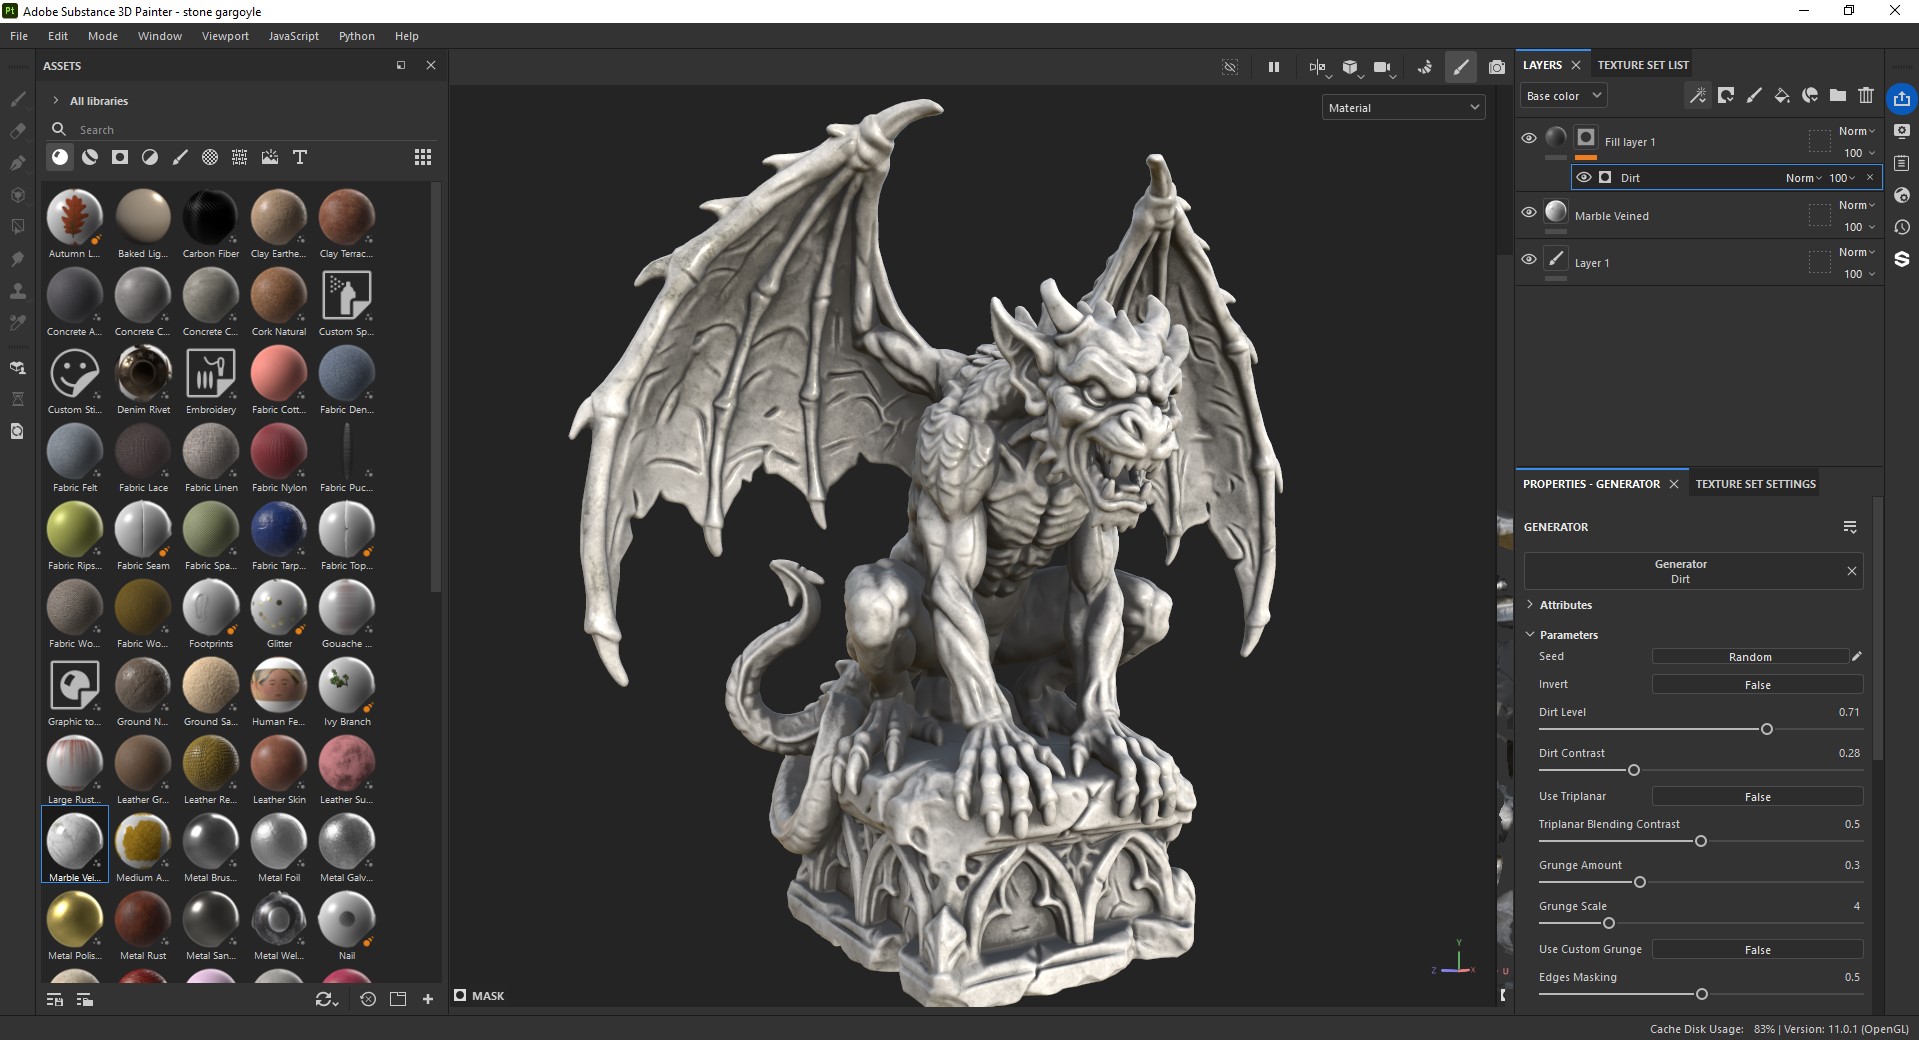Select the Clone stamp tool
Screen dimensions: 1919x1040
[17, 291]
